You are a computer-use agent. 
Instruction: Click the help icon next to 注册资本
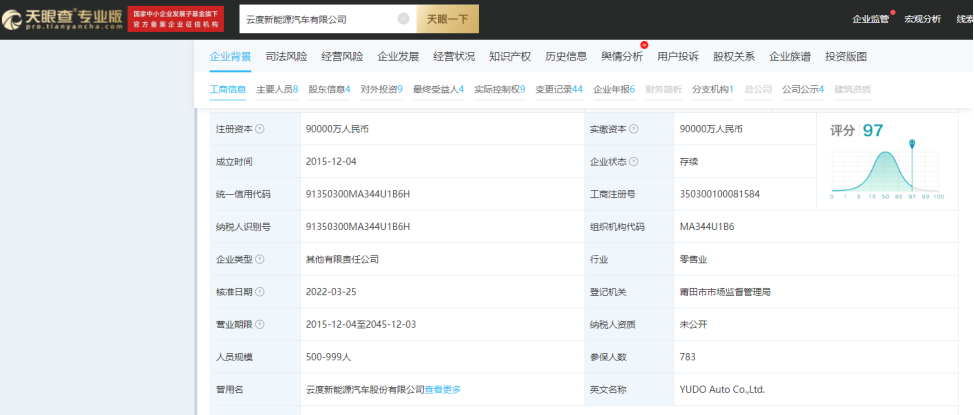[x=260, y=129]
